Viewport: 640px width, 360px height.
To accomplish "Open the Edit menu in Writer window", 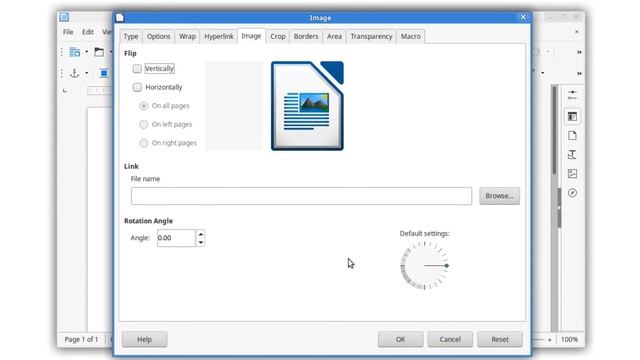I will click(88, 32).
